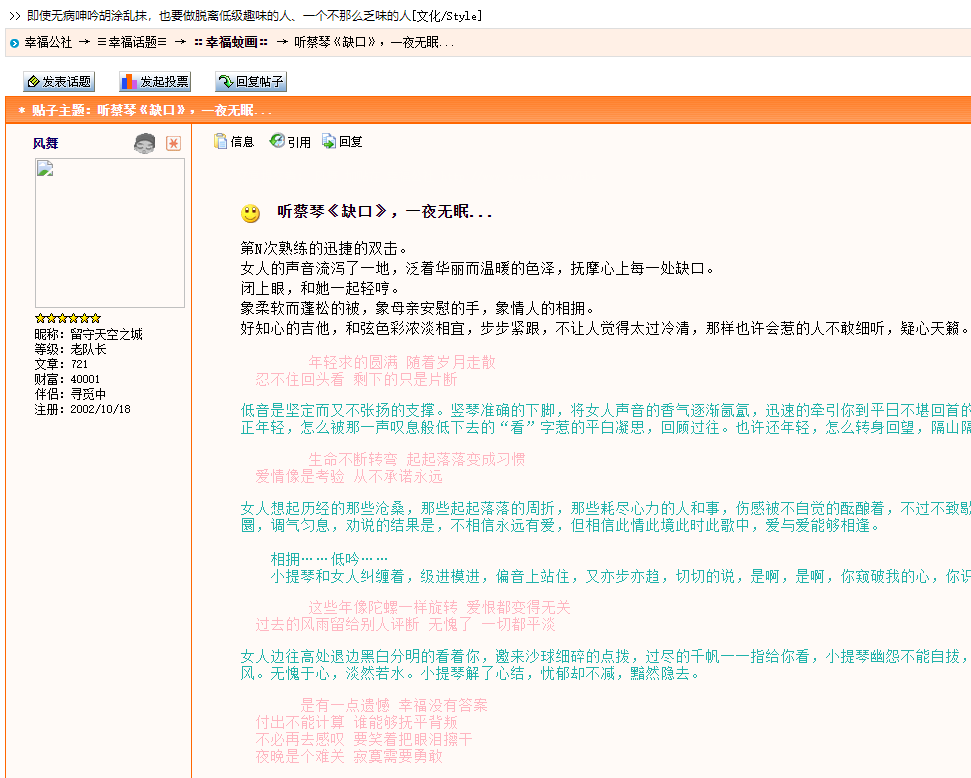Click the broken avatar image of 风舞

point(109,232)
